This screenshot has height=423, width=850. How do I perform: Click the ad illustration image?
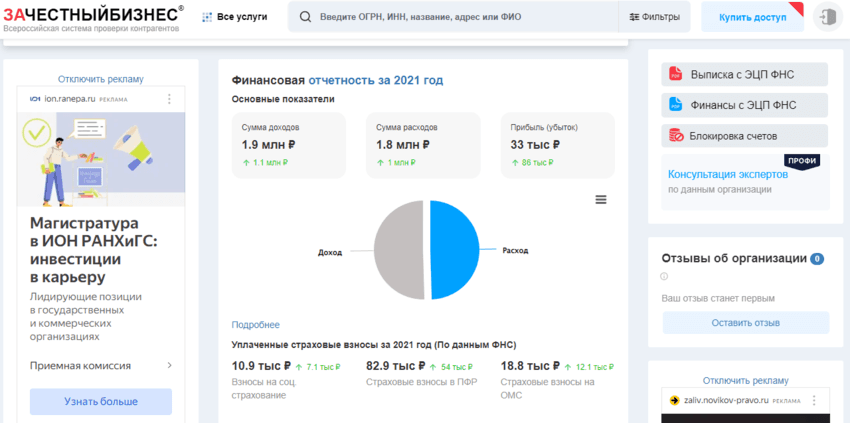(101, 159)
